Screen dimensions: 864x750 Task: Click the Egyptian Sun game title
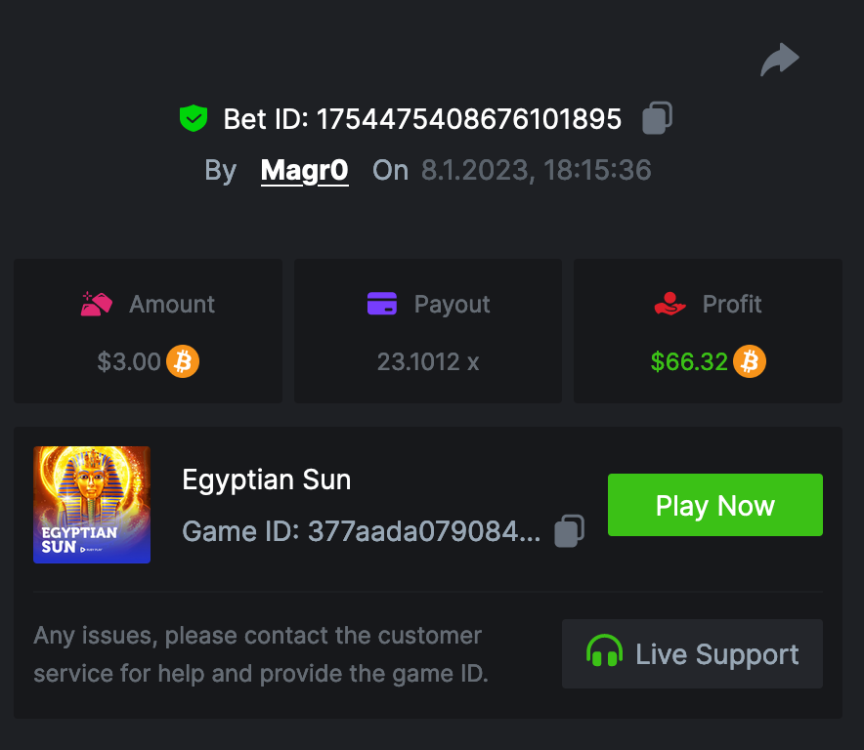(x=266, y=480)
